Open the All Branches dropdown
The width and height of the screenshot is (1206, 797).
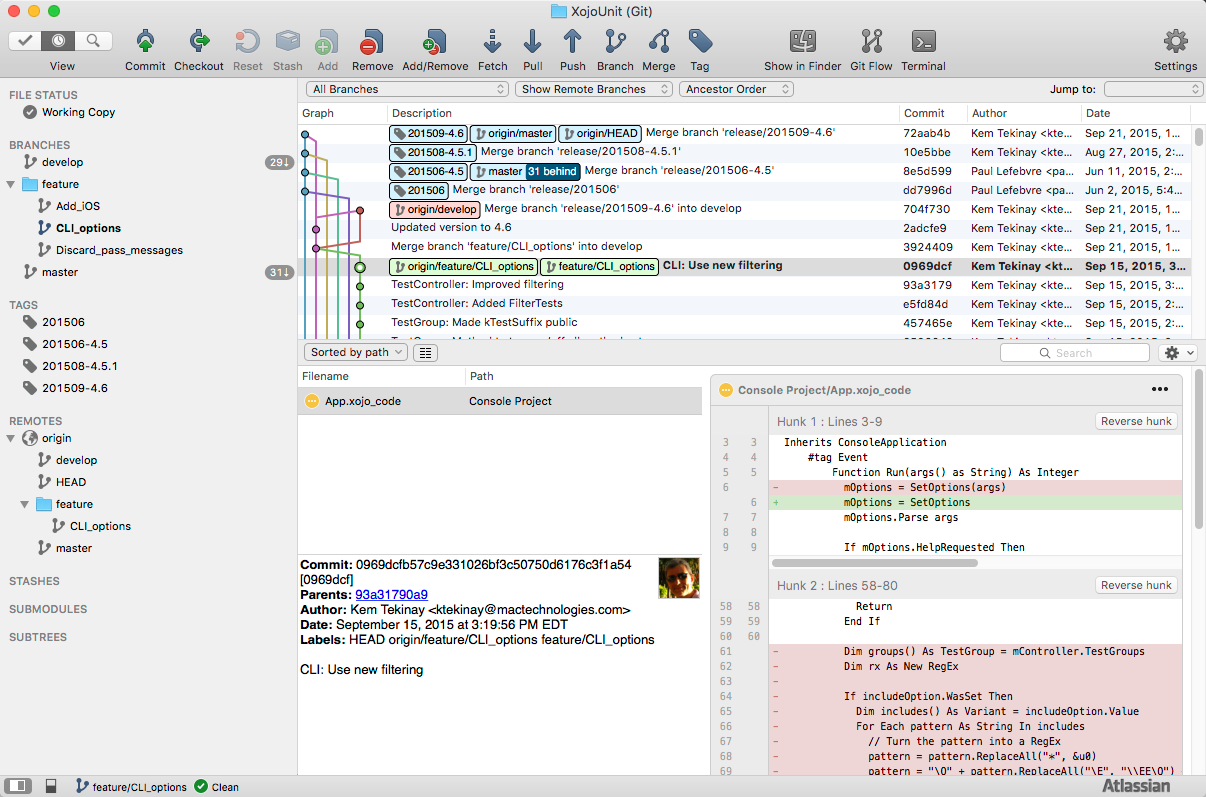[407, 89]
